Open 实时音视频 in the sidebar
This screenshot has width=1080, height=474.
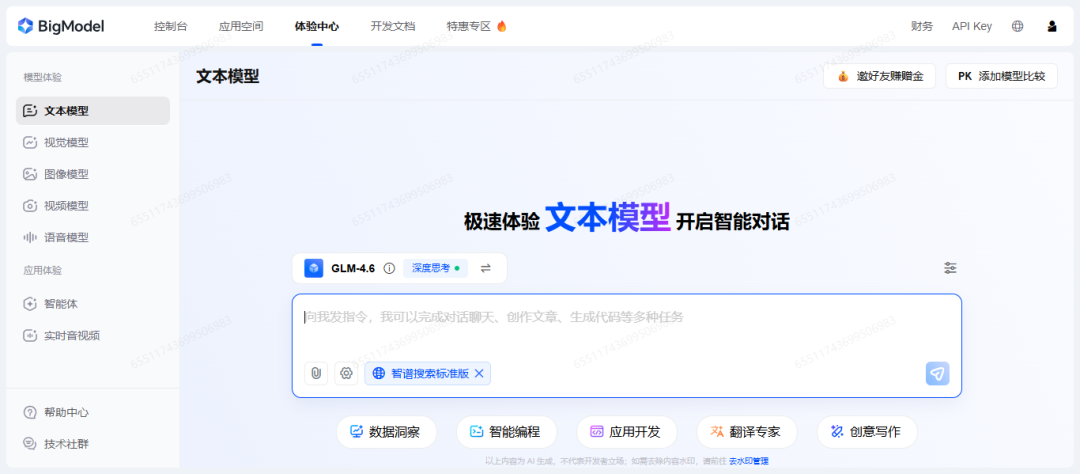pos(93,336)
